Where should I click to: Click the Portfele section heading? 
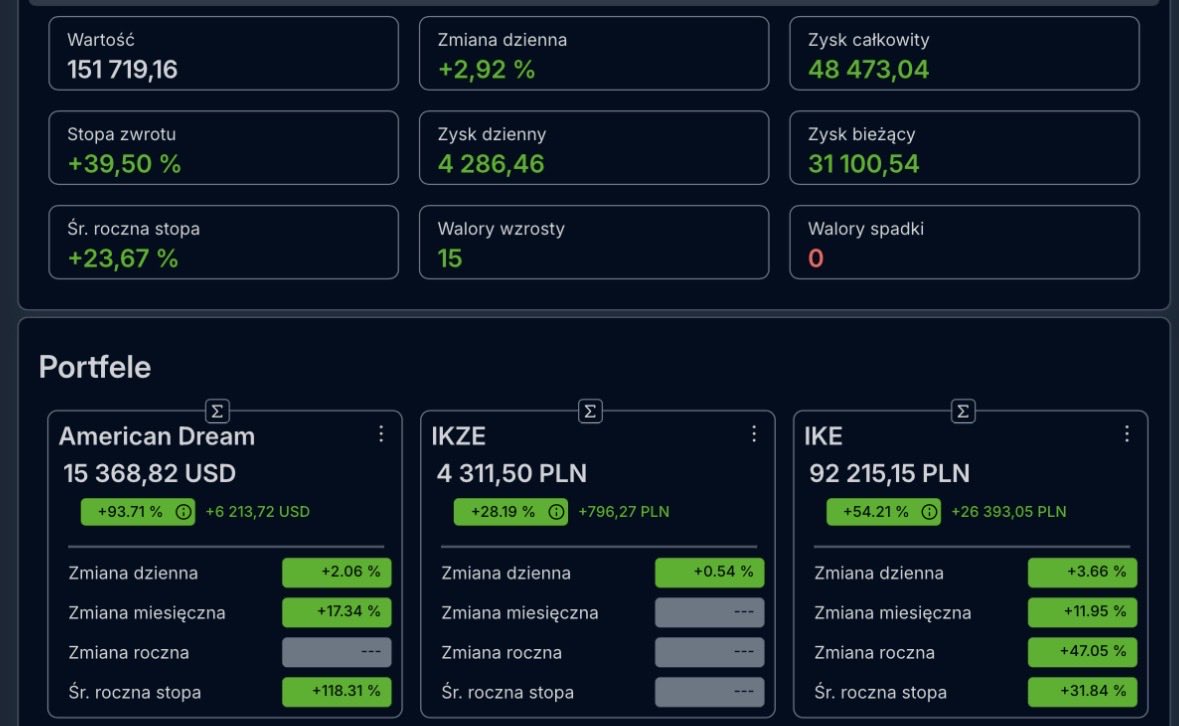coord(95,367)
